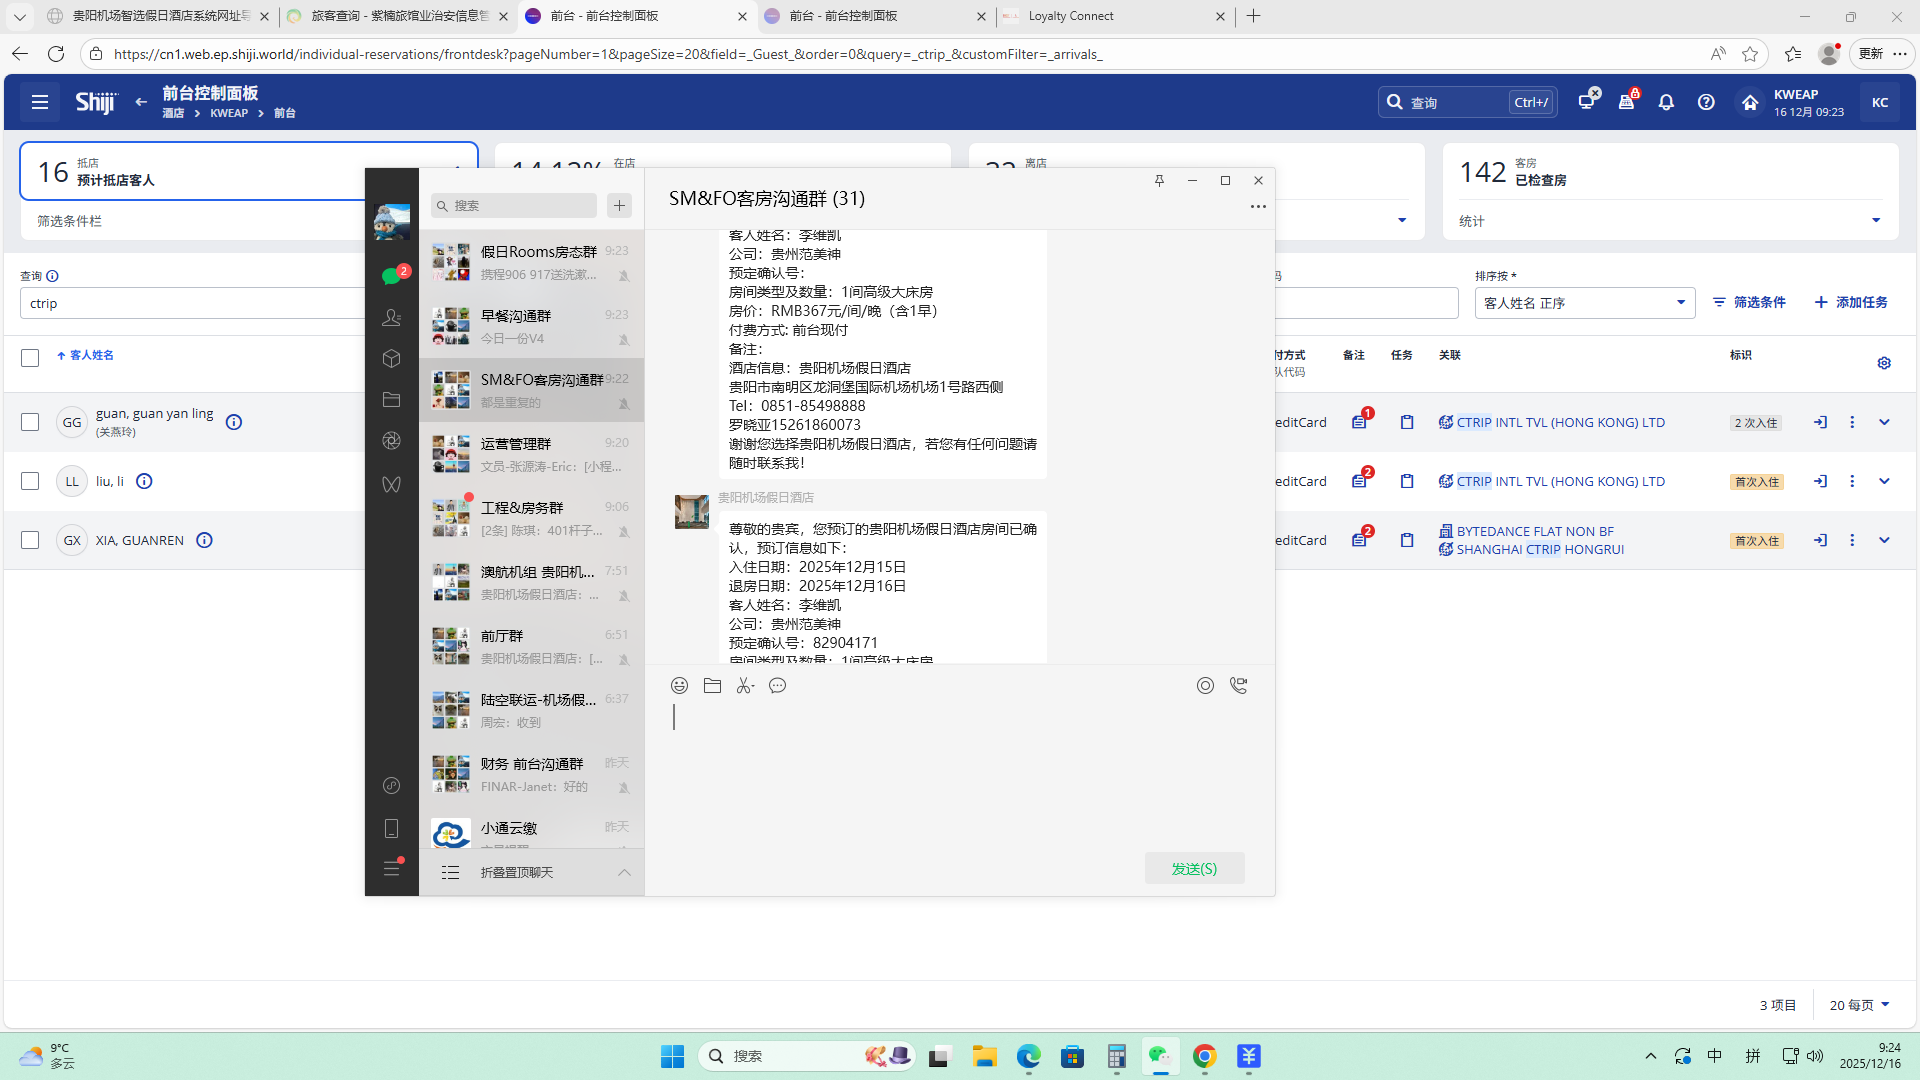Open table settings gear icon

point(1884,363)
